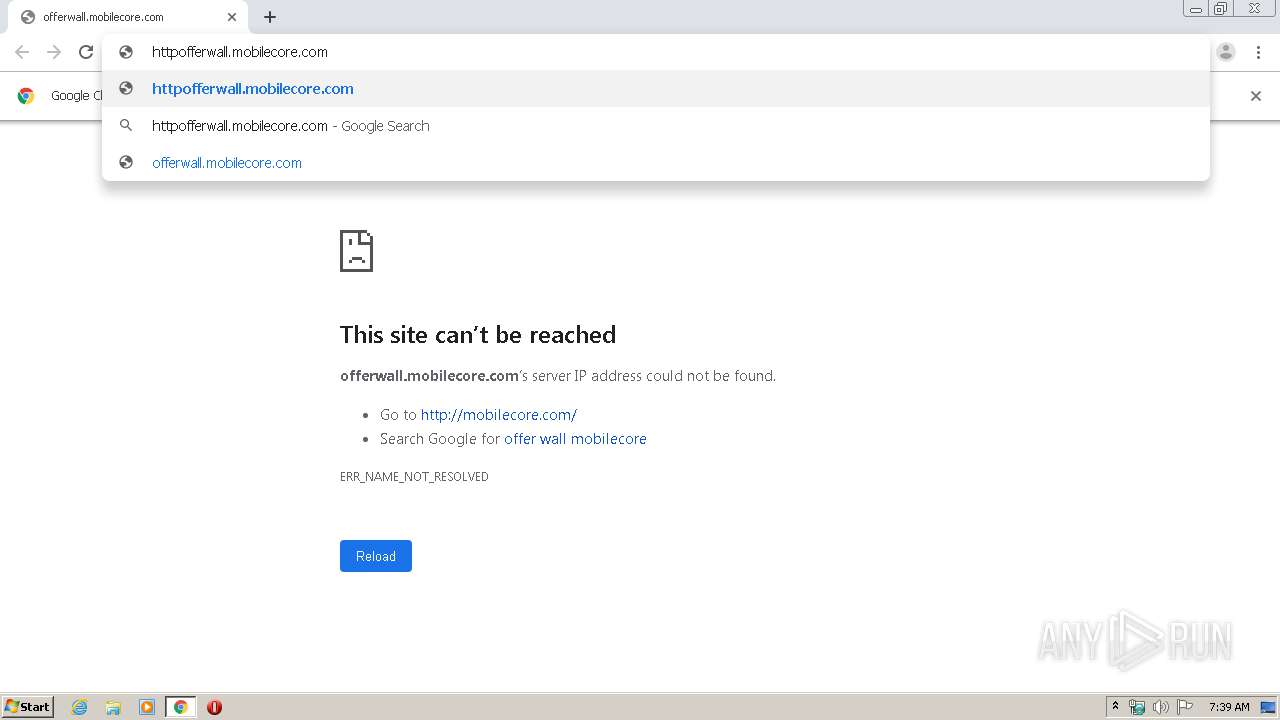Click the Reload button
The image size is (1280, 720).
point(376,556)
